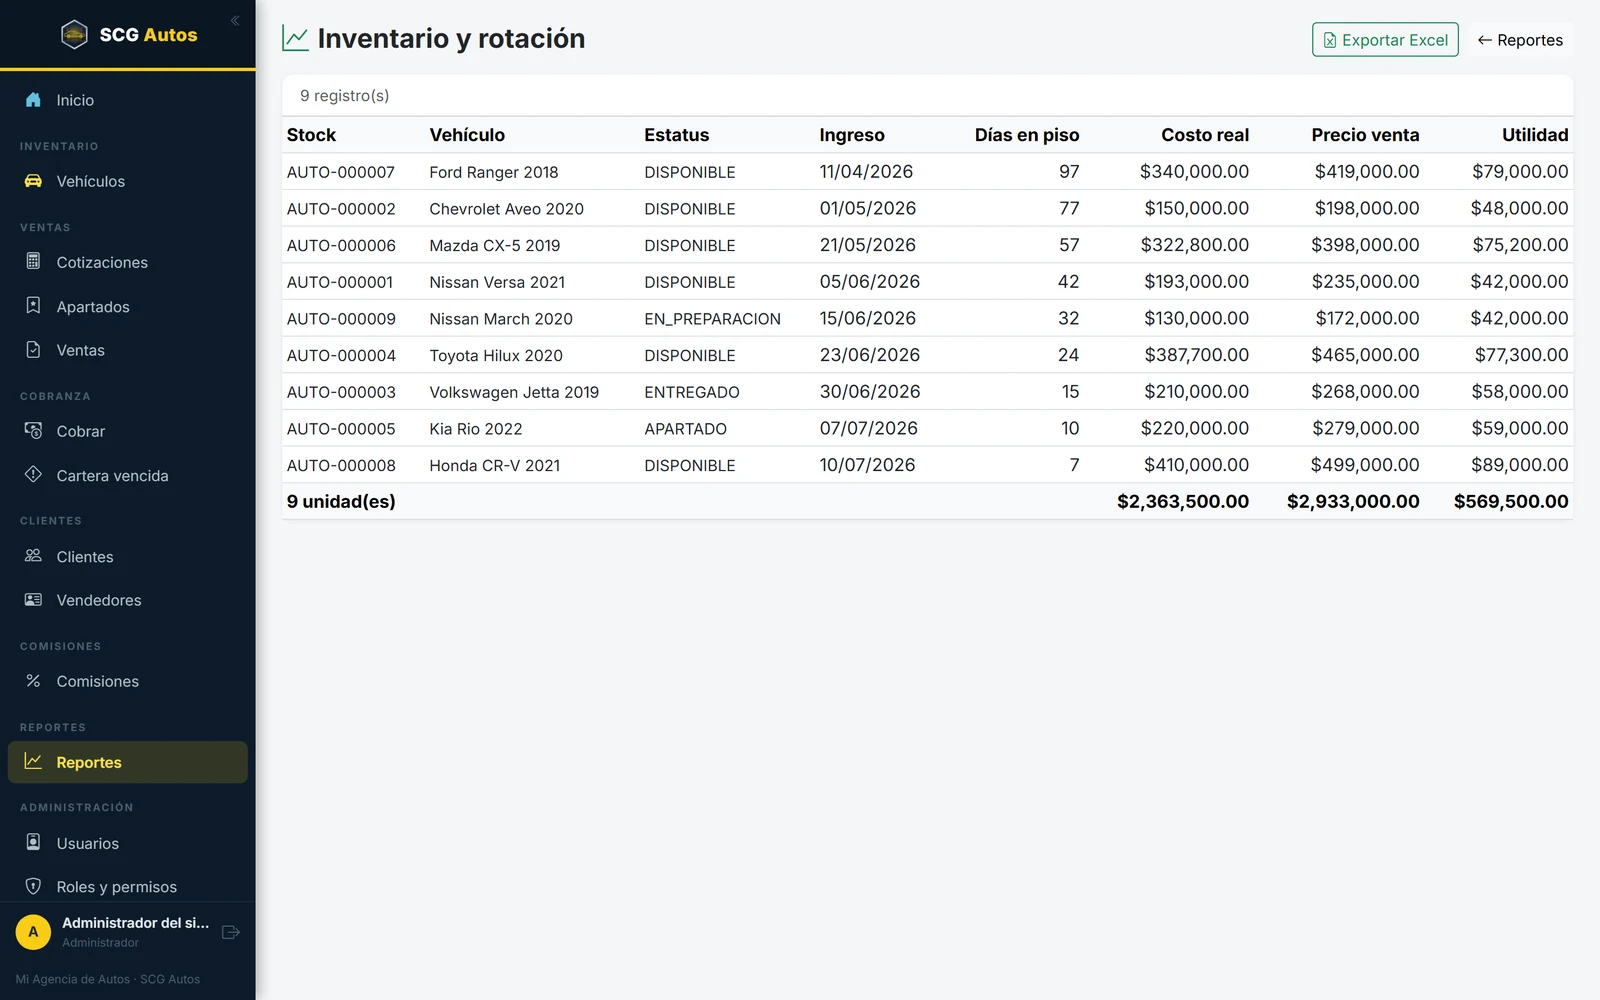Click the APARTADO status cell
Screen dimensions: 1600x1000
click(686, 429)
